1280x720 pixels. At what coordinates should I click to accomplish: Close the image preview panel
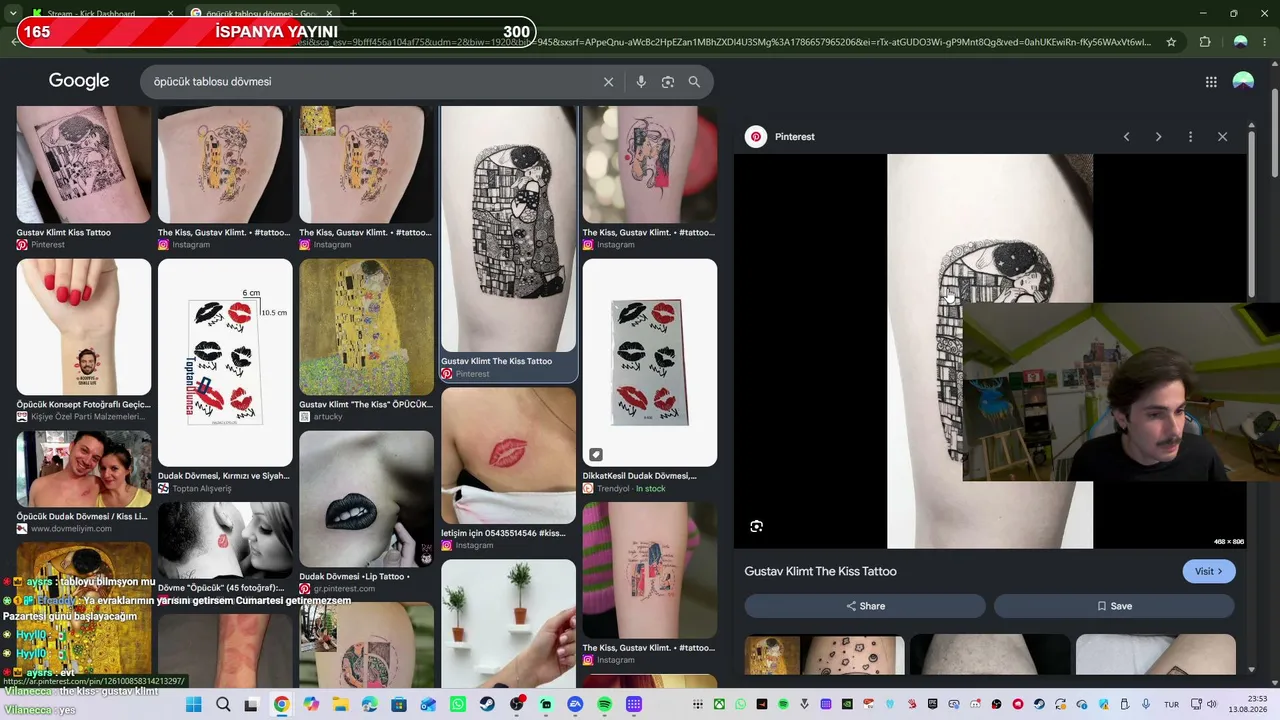point(1222,137)
